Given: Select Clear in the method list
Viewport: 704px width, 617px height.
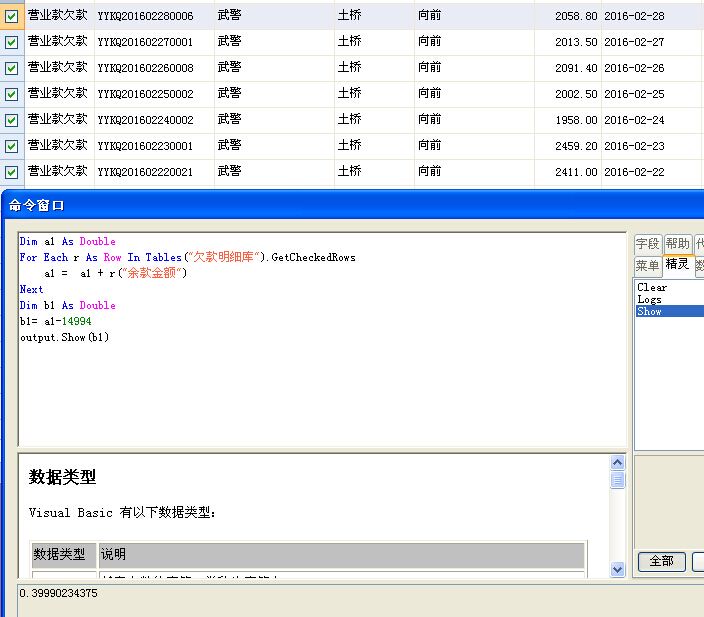Looking at the screenshot, I should [652, 287].
